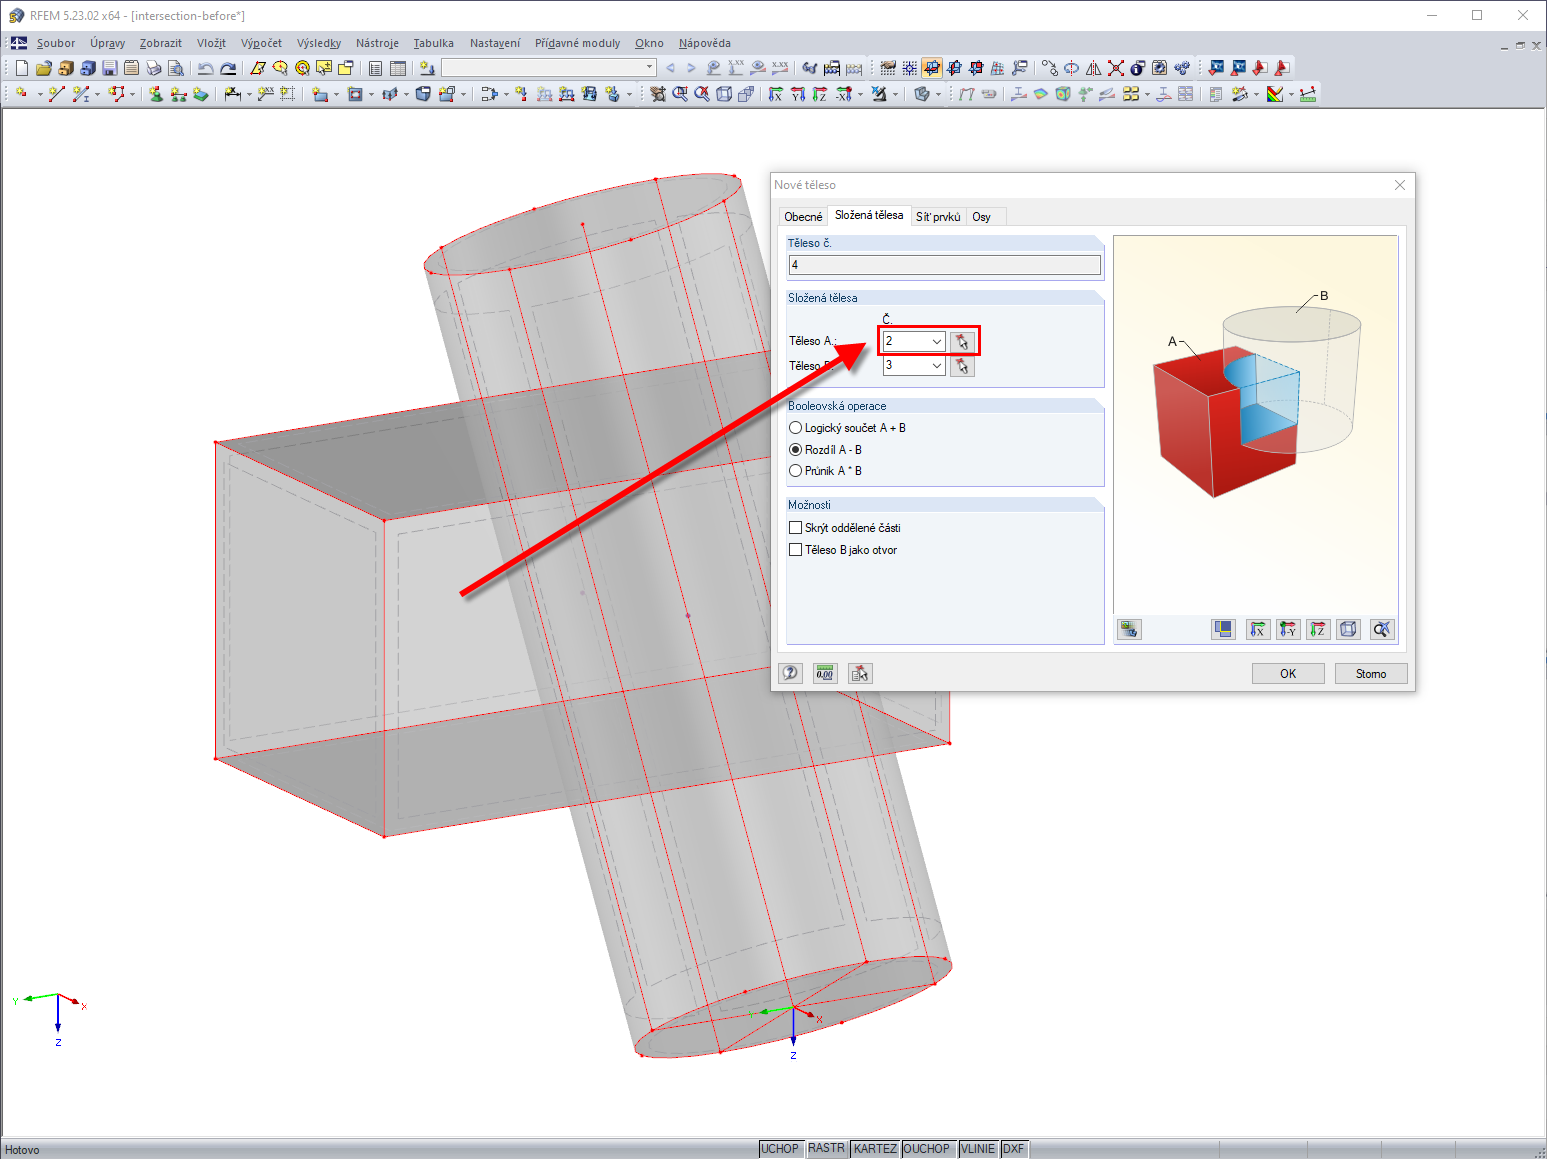The image size is (1547, 1159).
Task: Switch to the Osy tab
Action: pyautogui.click(x=982, y=217)
